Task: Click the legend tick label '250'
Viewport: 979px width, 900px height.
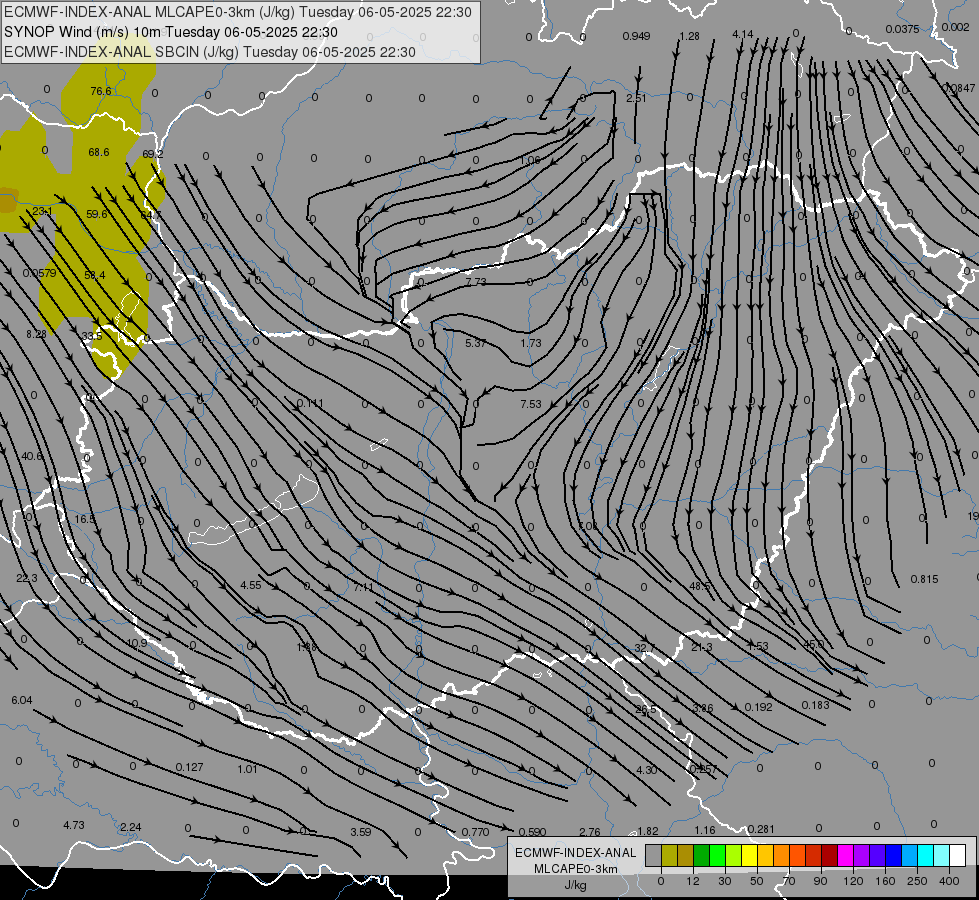Action: coord(917,881)
